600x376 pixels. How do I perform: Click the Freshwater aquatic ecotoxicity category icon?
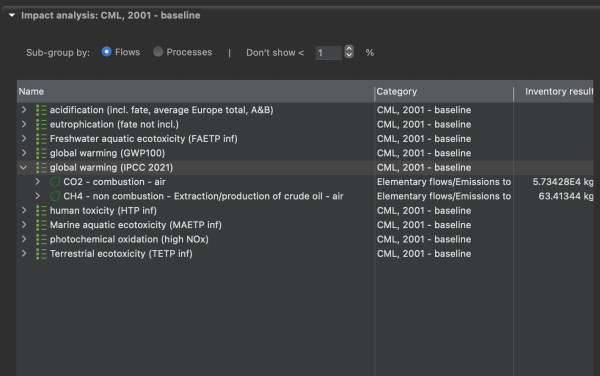pyautogui.click(x=41, y=139)
